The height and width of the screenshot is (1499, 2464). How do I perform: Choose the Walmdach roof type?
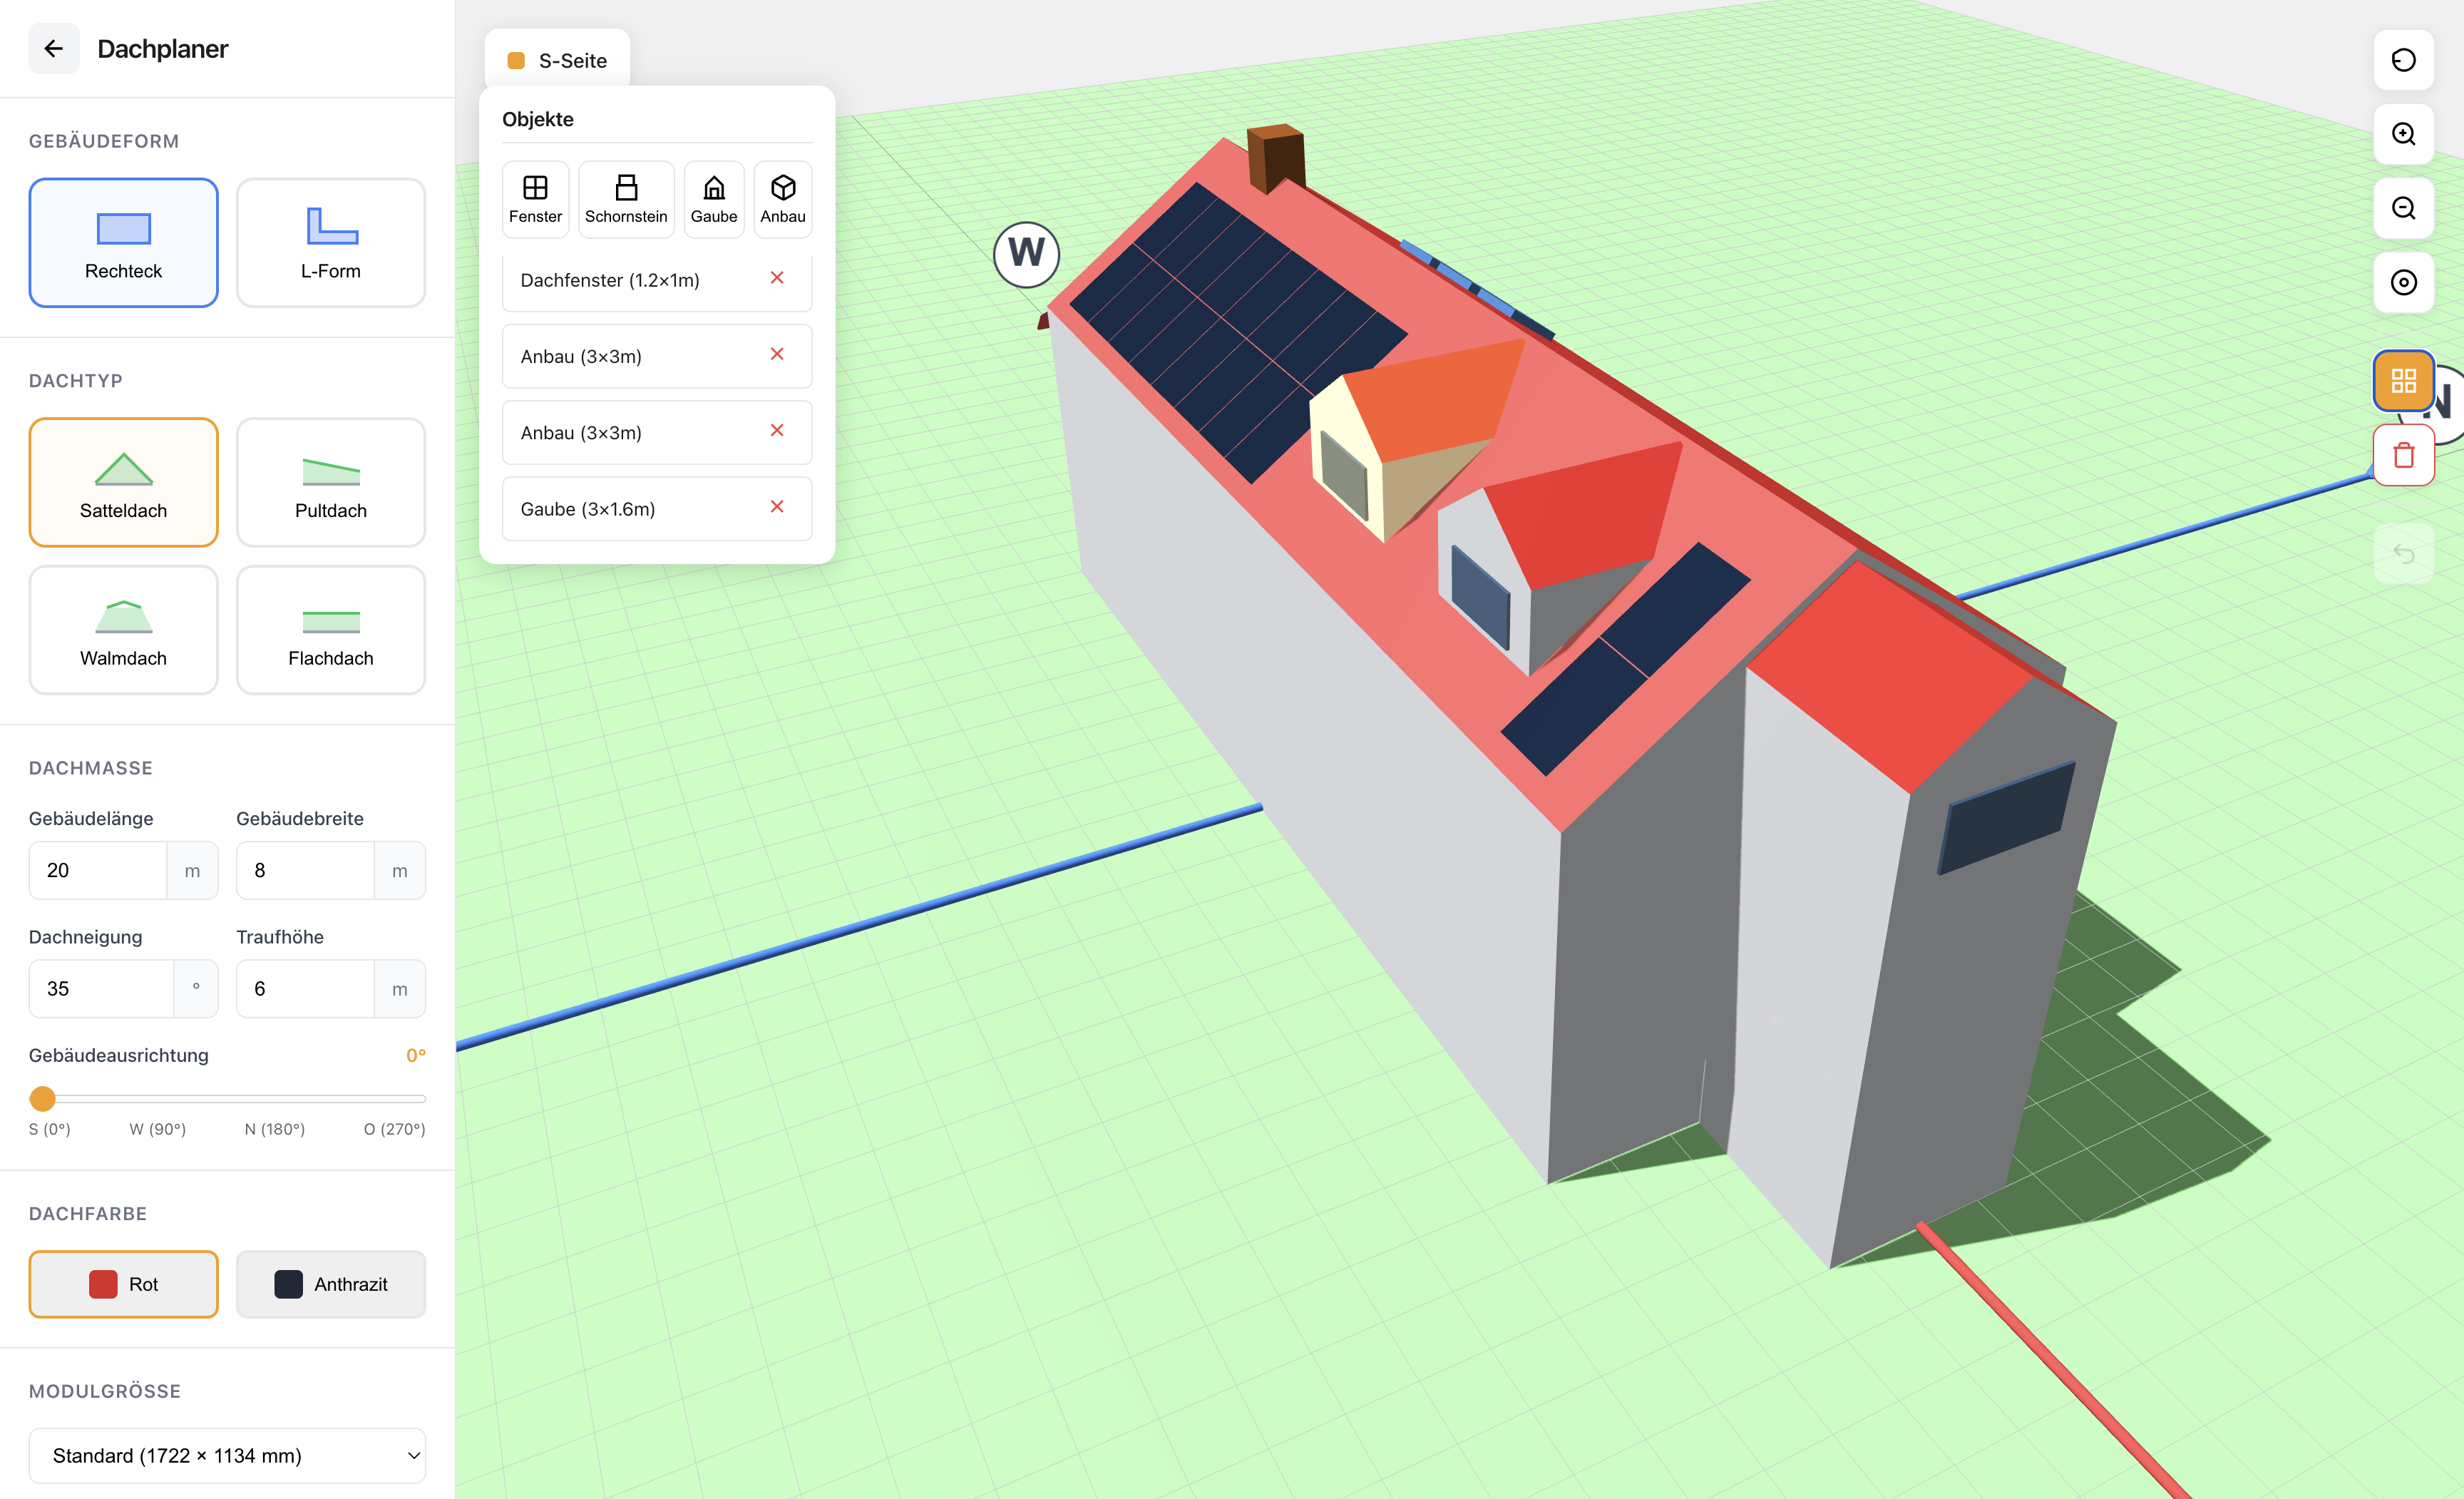point(123,629)
